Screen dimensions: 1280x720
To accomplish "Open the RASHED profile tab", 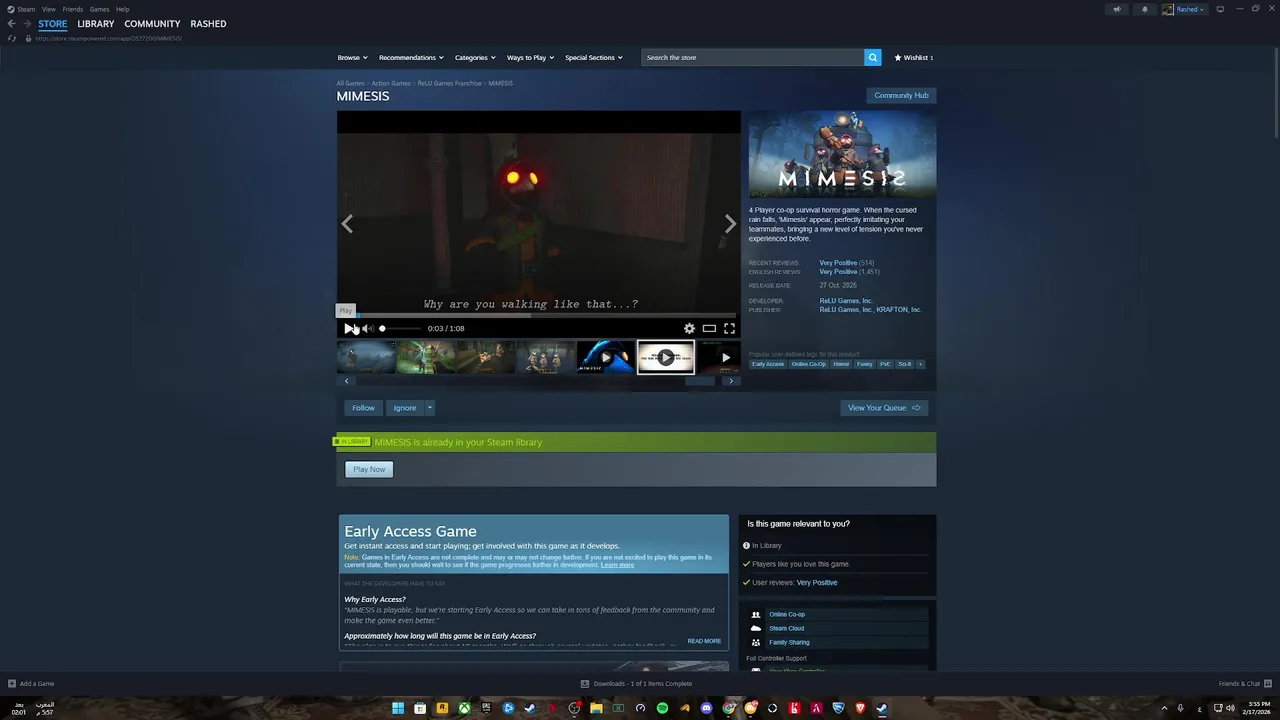I will 208,24.
